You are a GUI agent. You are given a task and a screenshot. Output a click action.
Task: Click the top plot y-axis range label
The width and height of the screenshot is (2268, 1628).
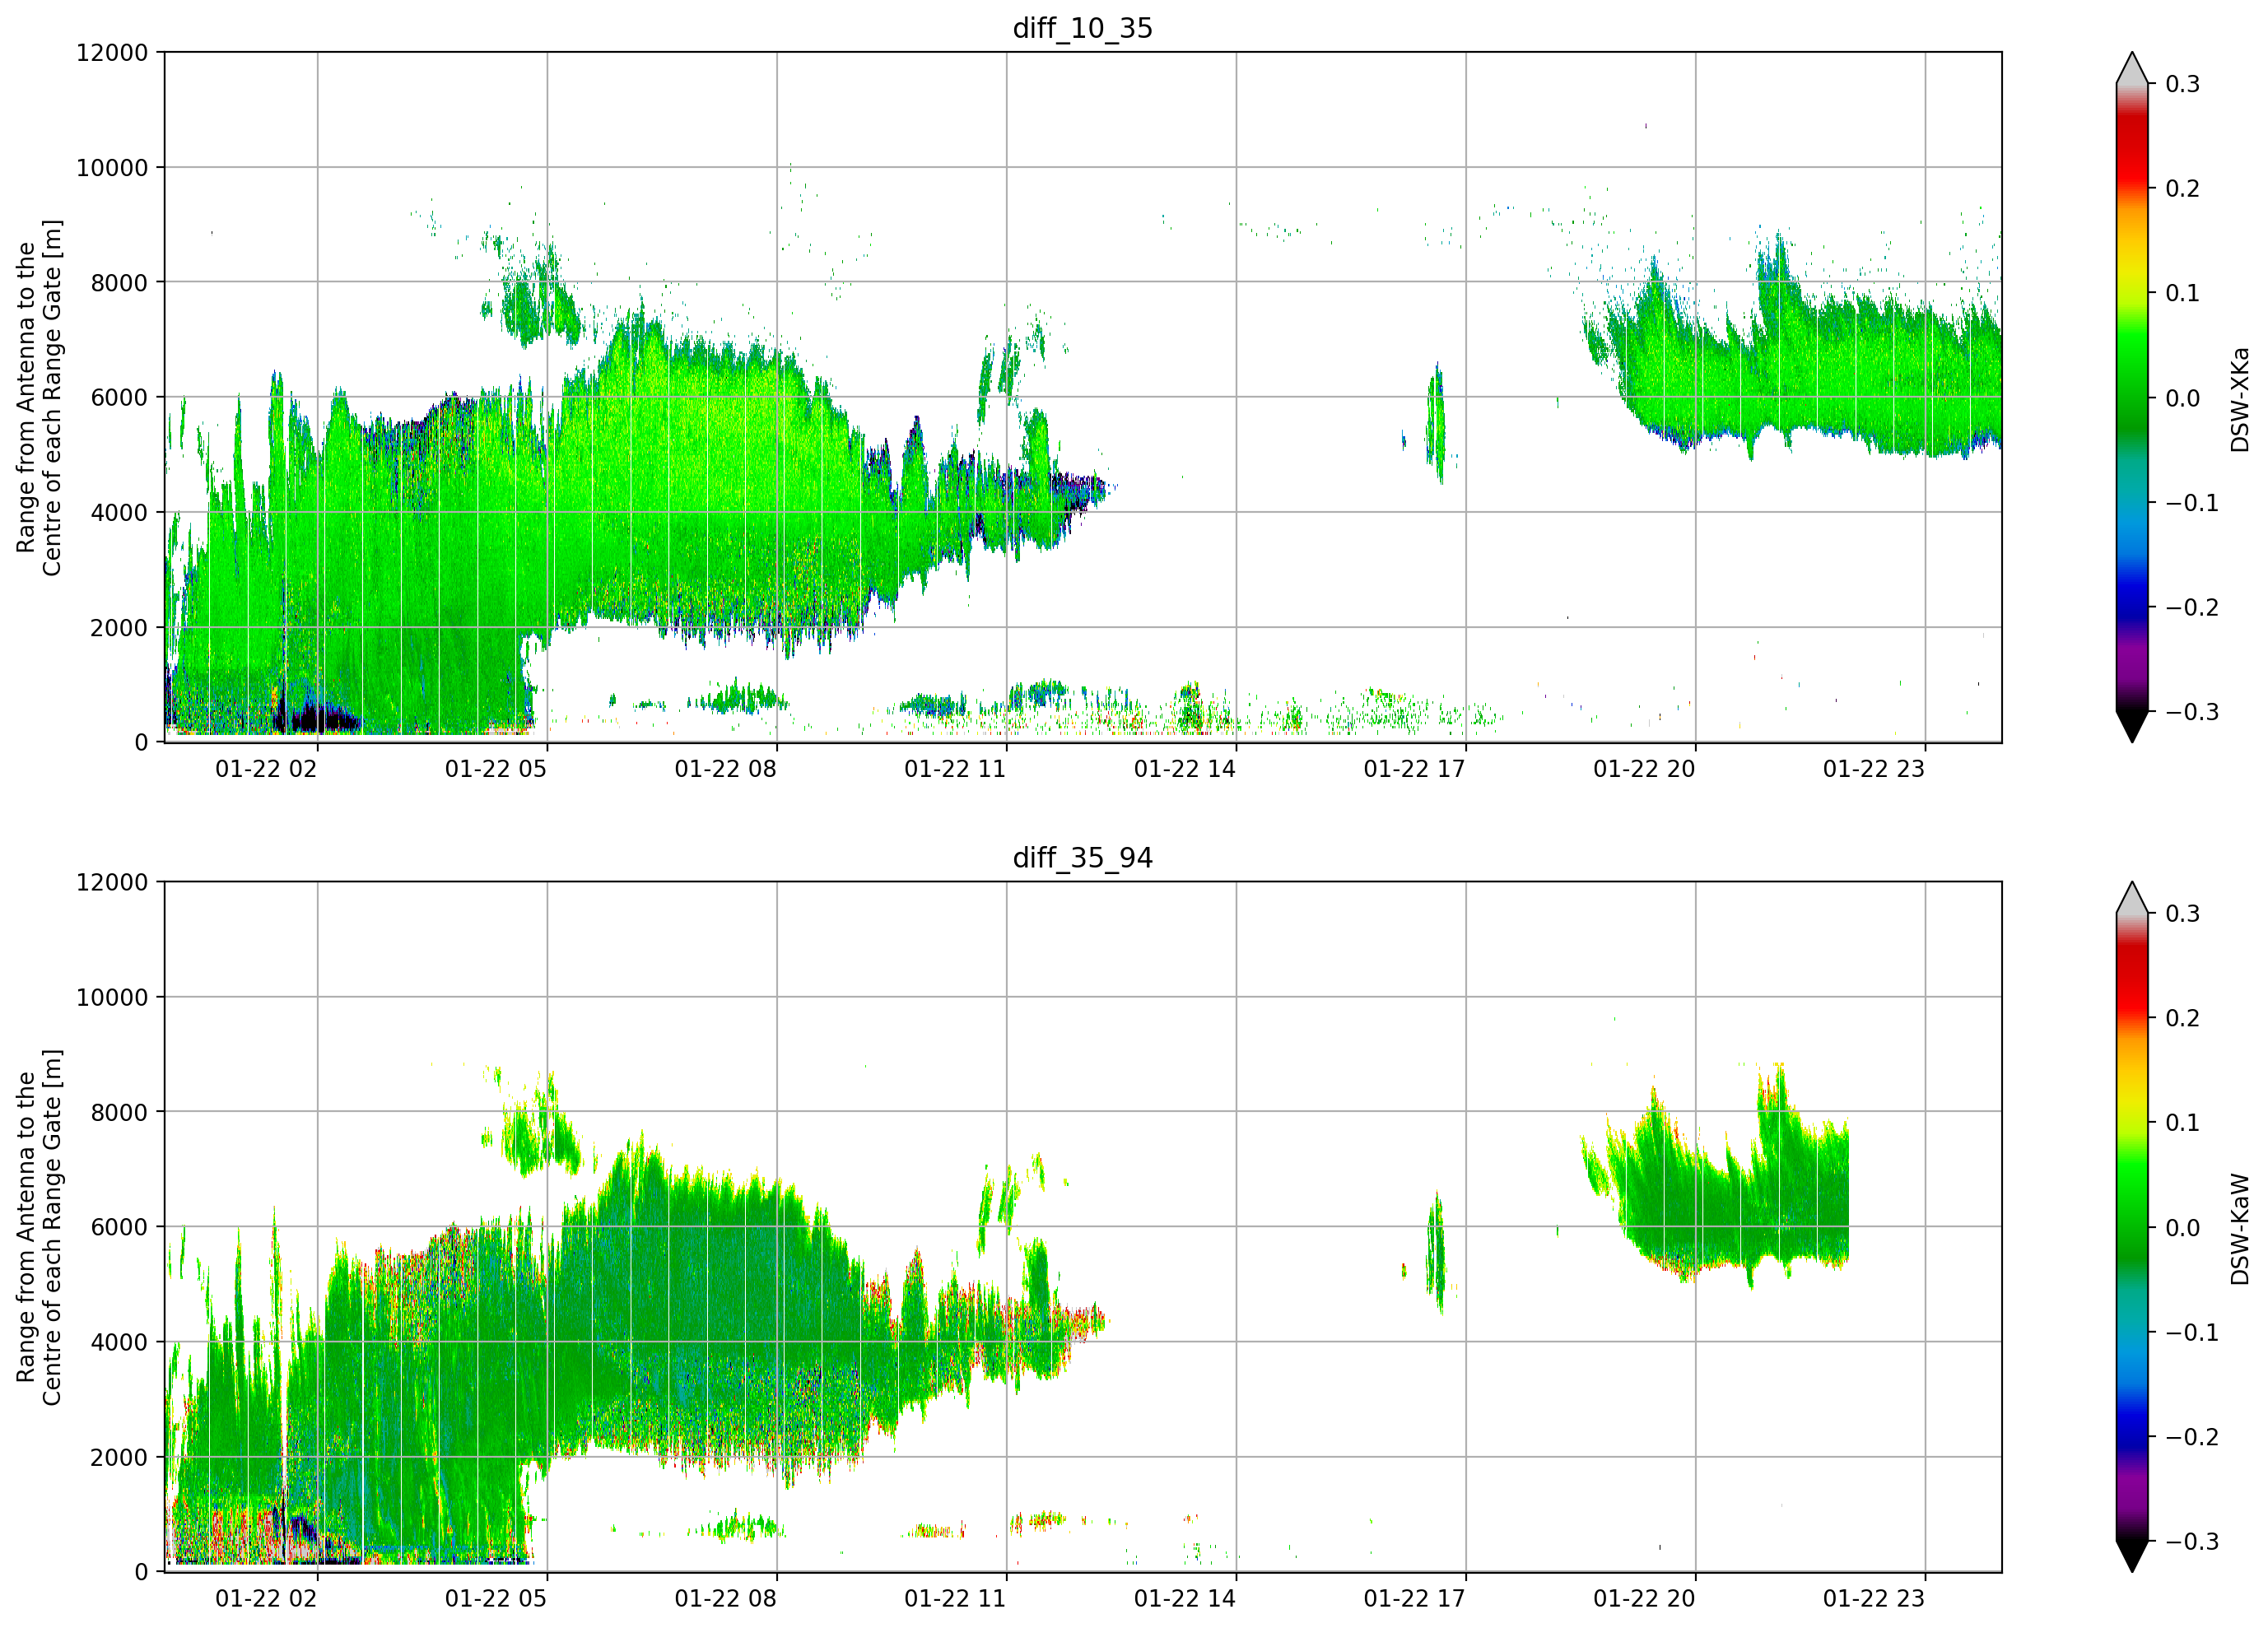click(39, 397)
